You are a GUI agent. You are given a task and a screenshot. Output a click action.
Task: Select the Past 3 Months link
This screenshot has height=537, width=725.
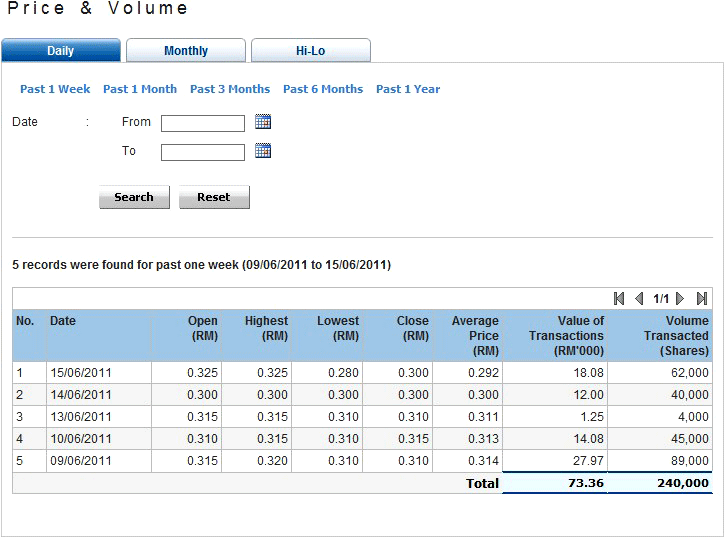[230, 89]
